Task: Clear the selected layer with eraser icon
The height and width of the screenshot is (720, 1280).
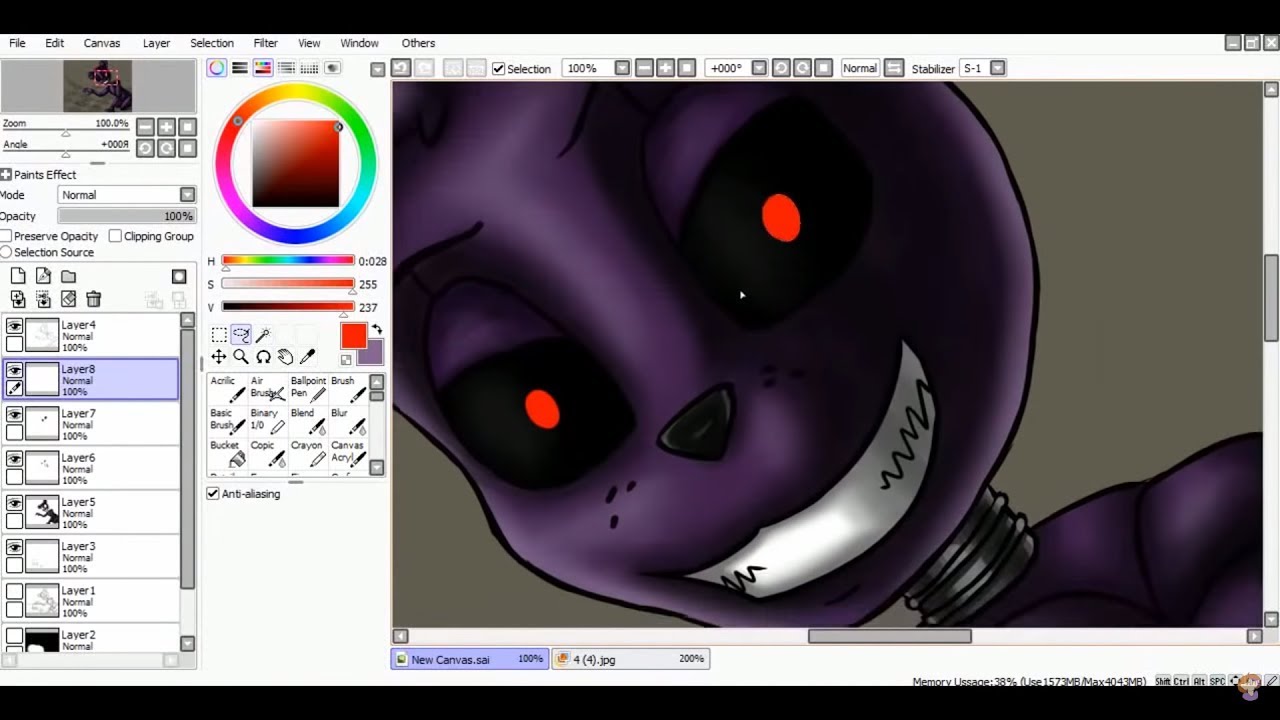Action: (x=68, y=299)
